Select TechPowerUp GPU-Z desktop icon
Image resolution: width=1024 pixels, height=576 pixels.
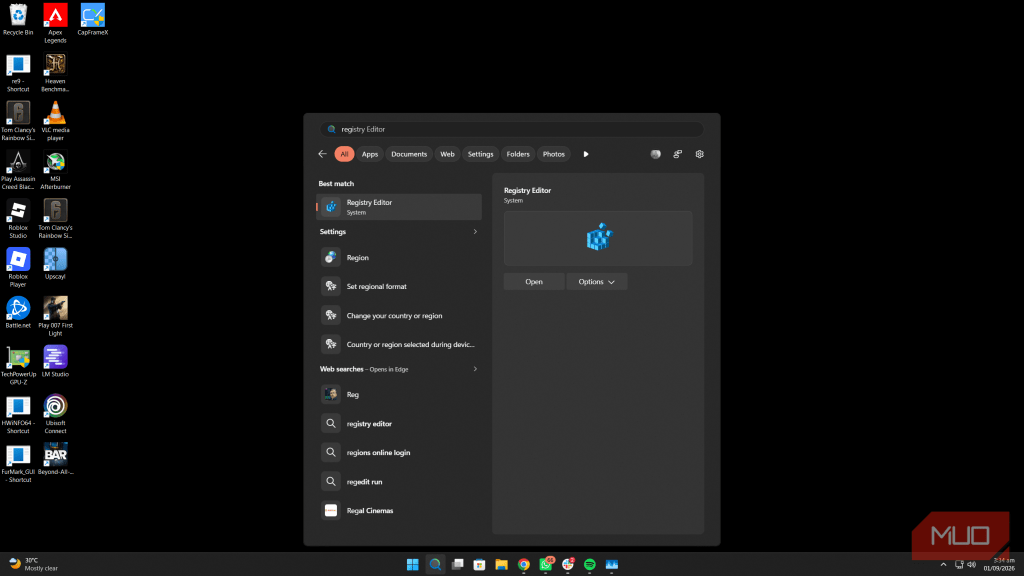point(18,365)
